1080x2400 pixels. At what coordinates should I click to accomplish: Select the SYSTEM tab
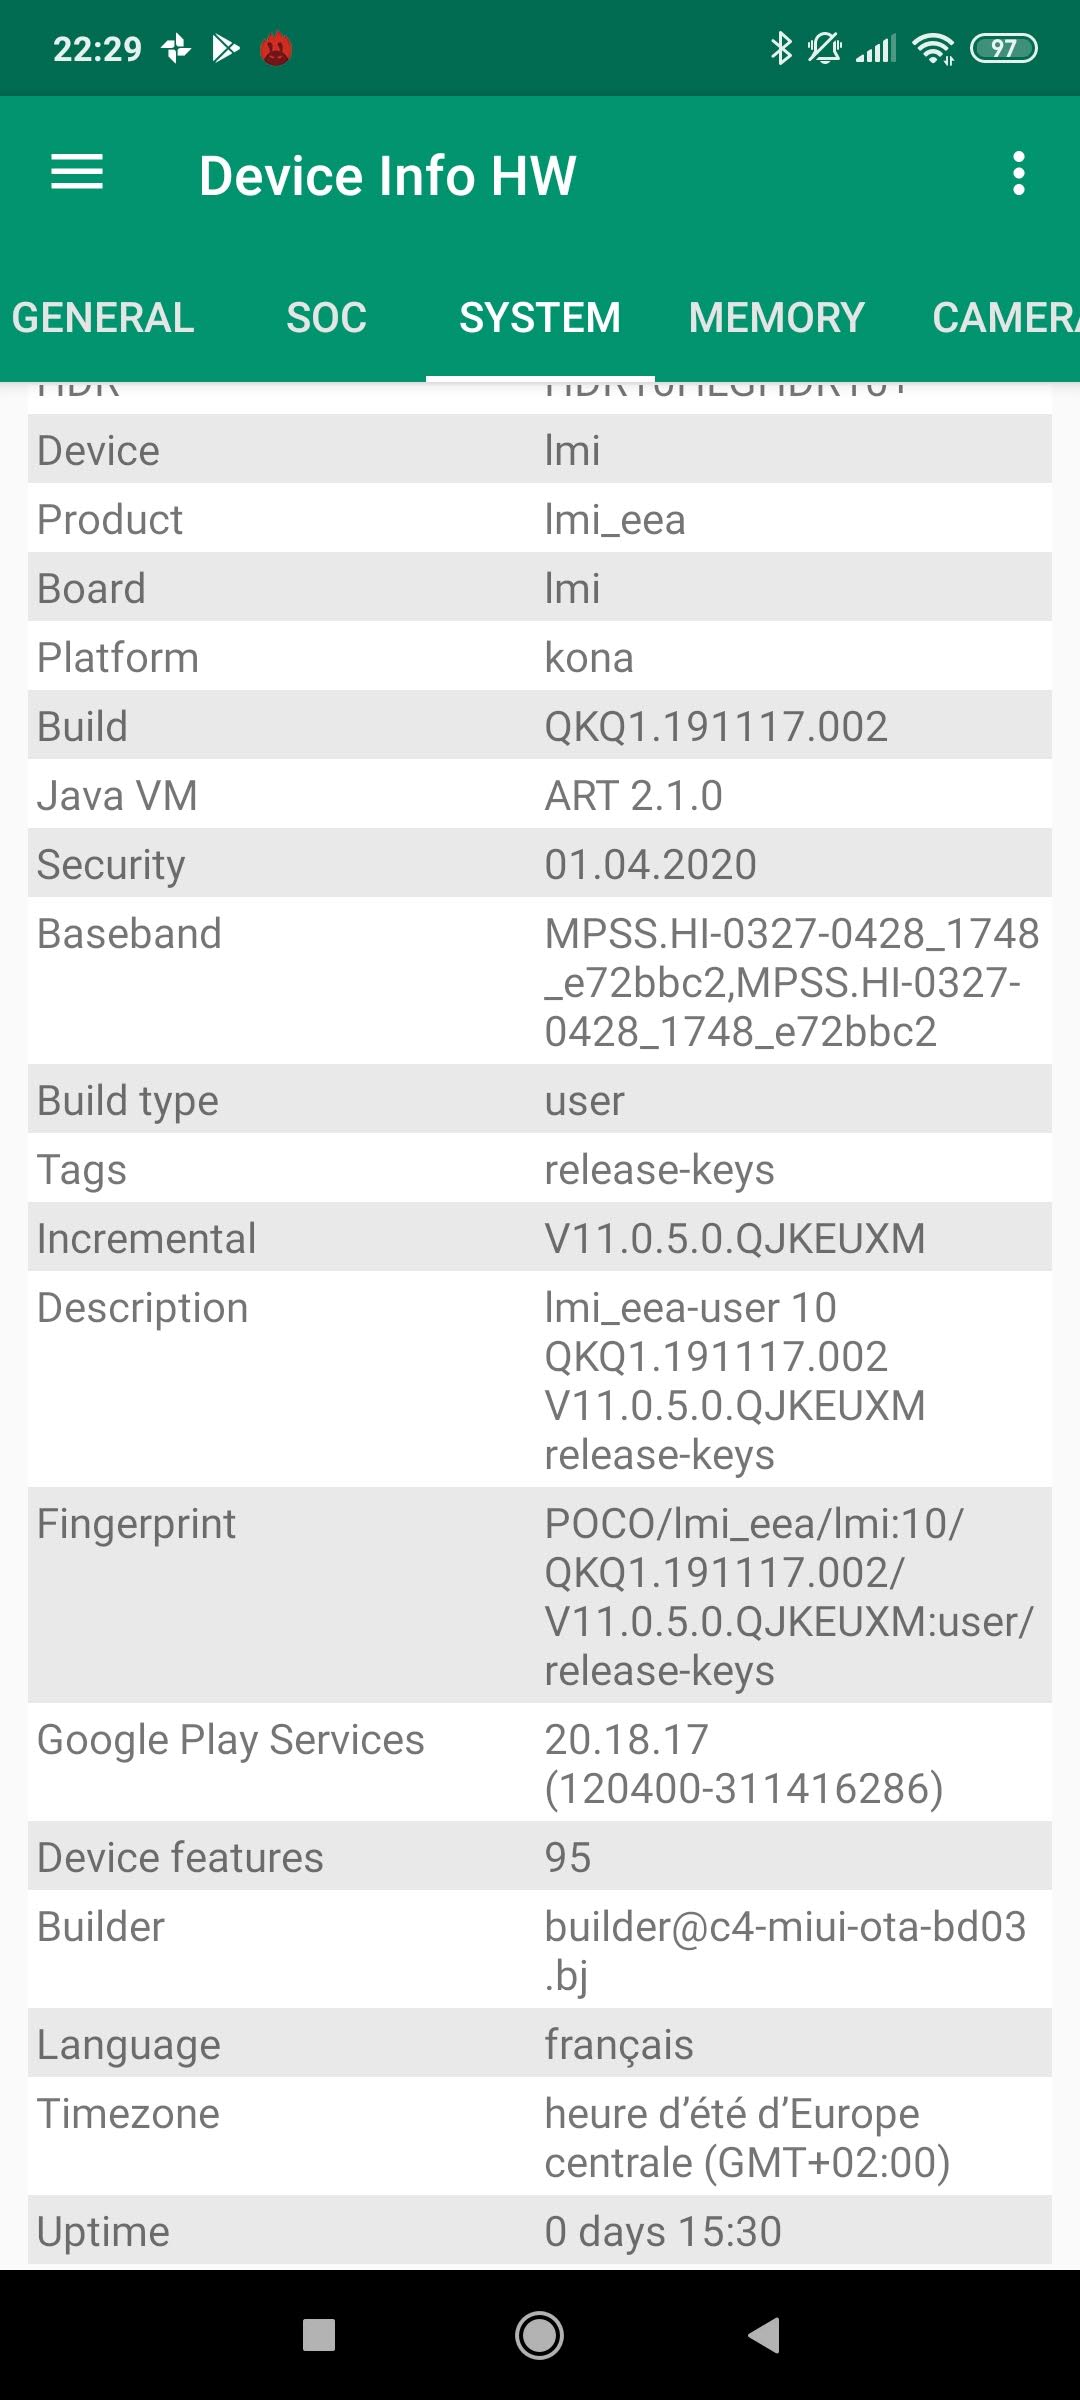click(x=540, y=318)
